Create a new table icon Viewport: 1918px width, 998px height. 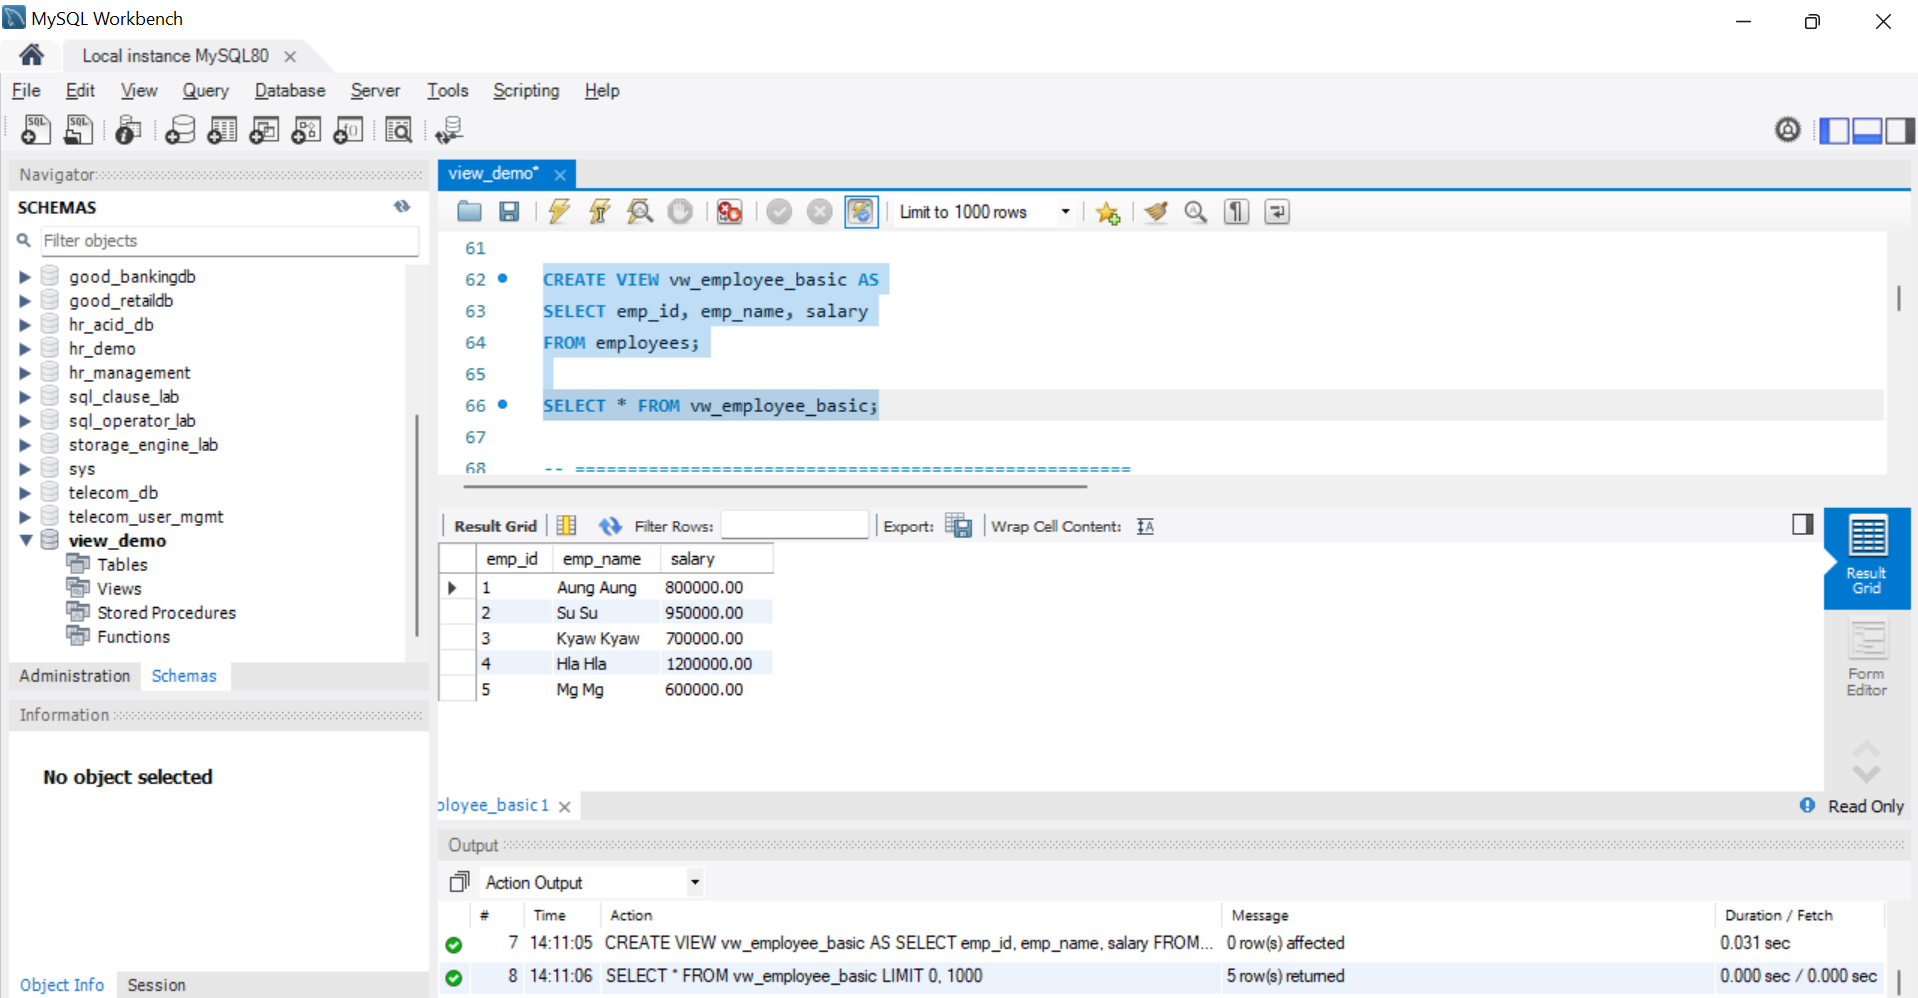(222, 129)
